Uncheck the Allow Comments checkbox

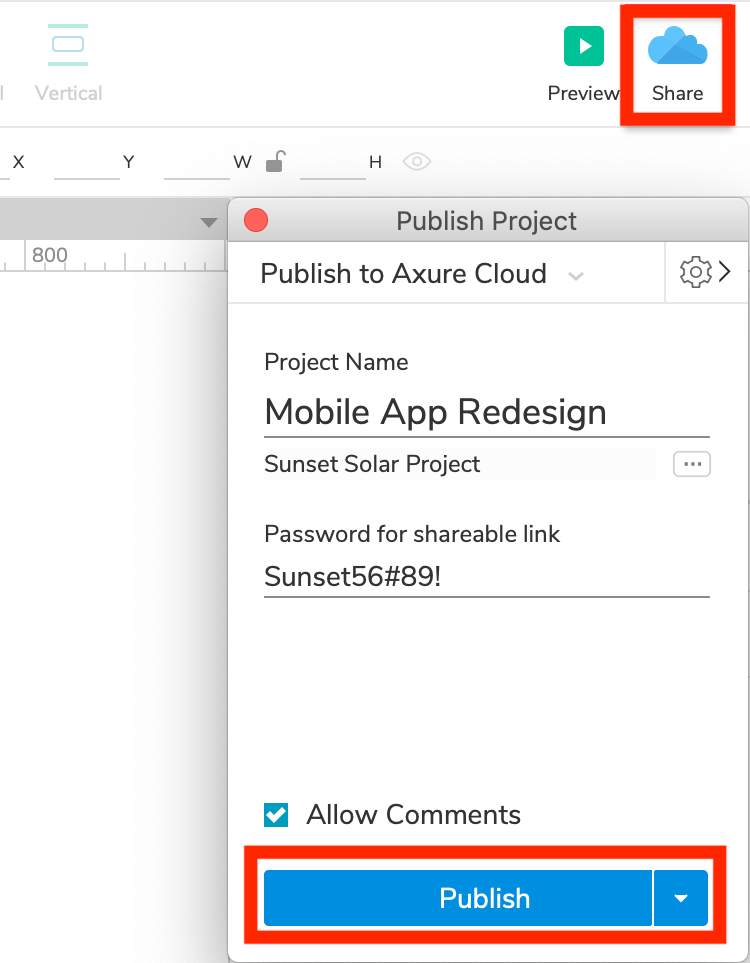(x=276, y=815)
